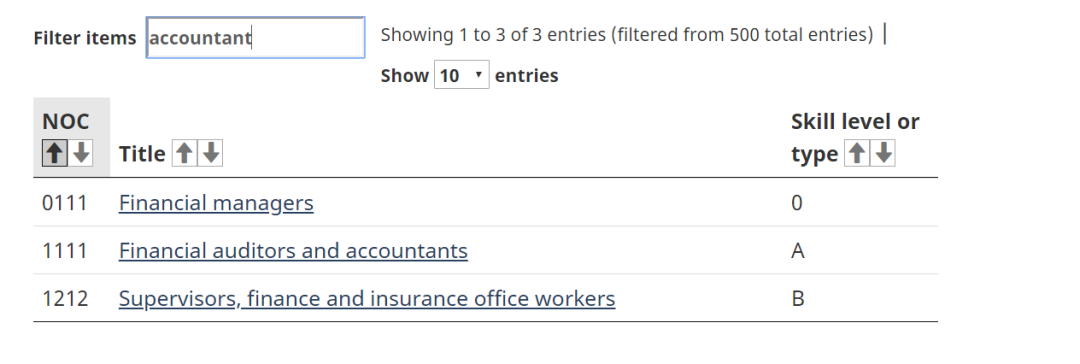Focus the Filter items text field
This screenshot has height=364, width=1080.
click(256, 37)
